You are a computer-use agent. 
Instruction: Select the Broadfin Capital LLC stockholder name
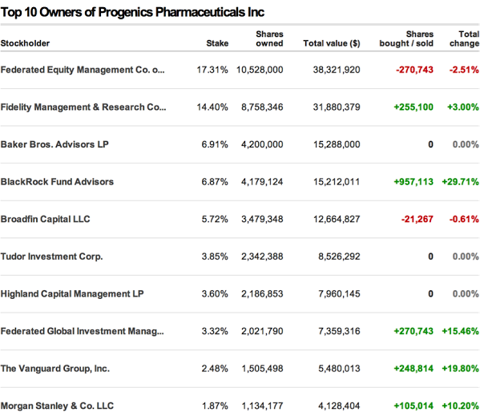(45, 219)
